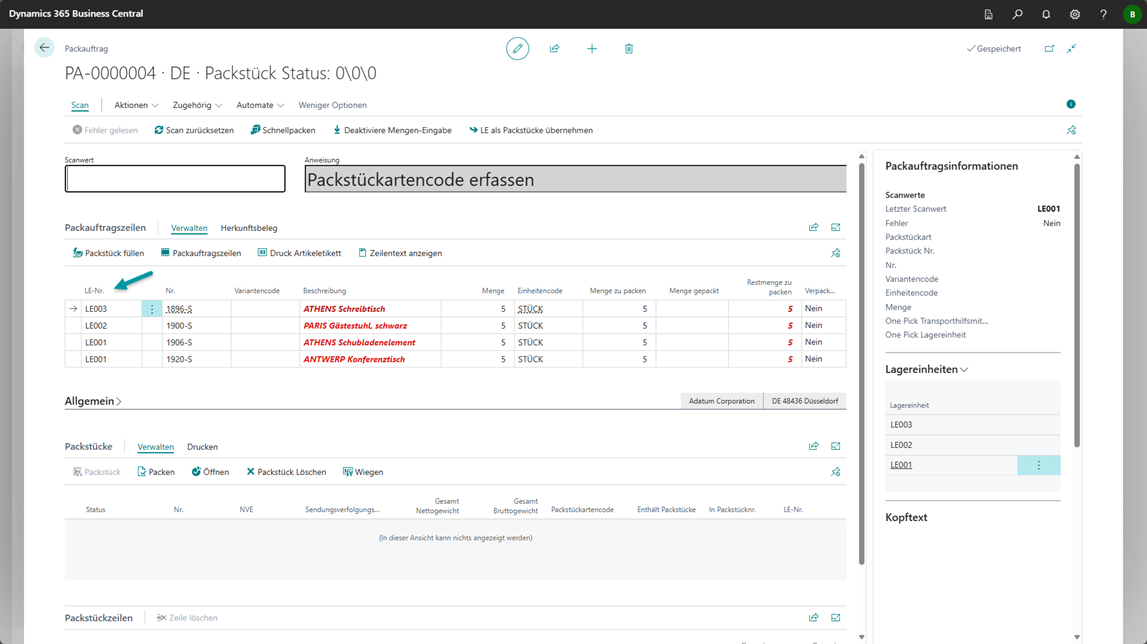The width and height of the screenshot is (1147, 644).
Task: Click the share icon in page header
Action: tap(554, 48)
